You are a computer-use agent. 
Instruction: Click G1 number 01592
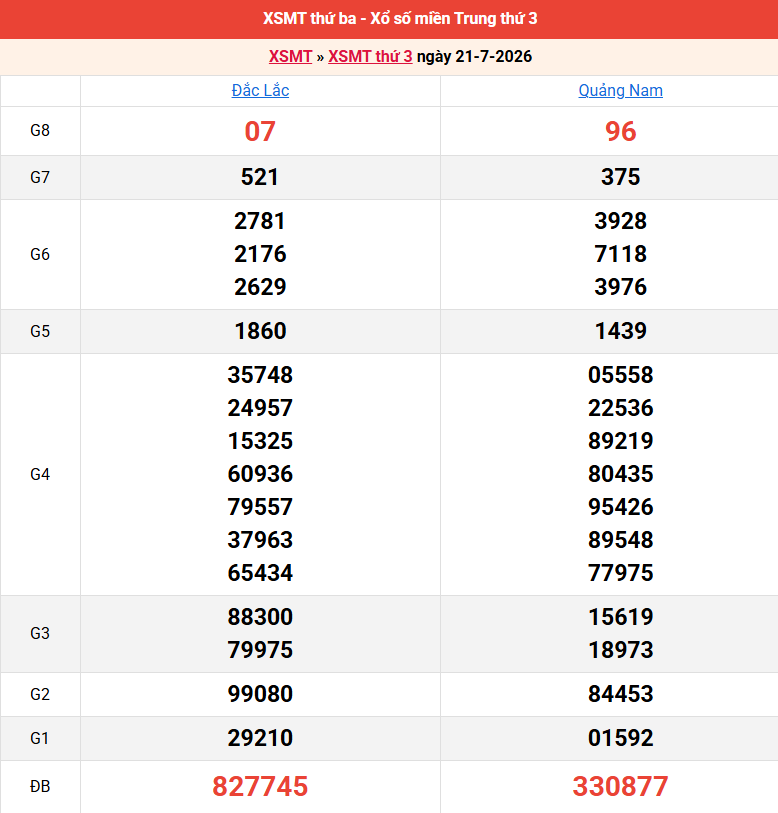pos(620,738)
